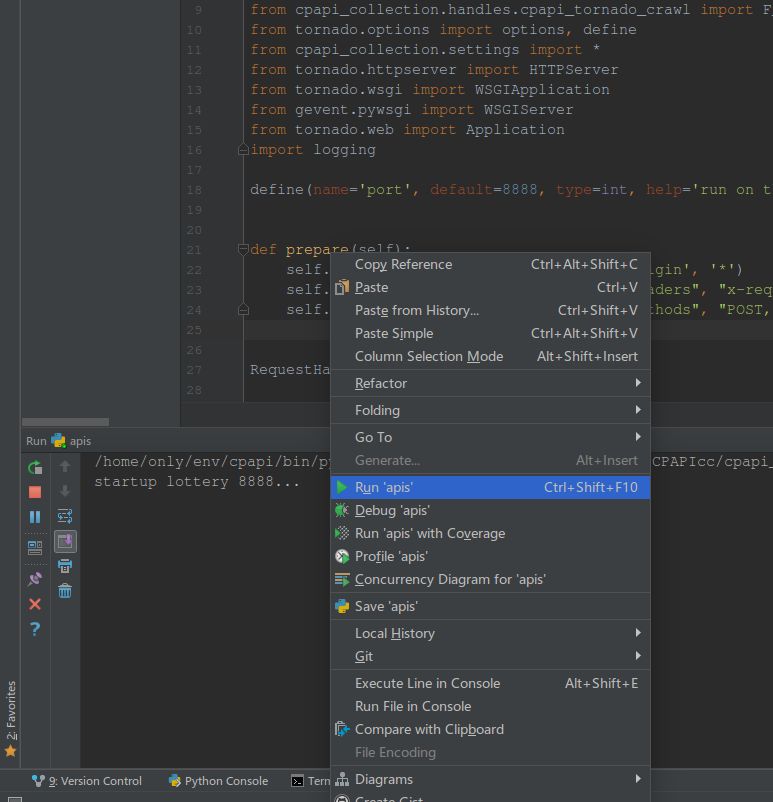This screenshot has width=773, height=802.
Task: Click 'from tornado.web import Application' line
Action: tap(407, 130)
